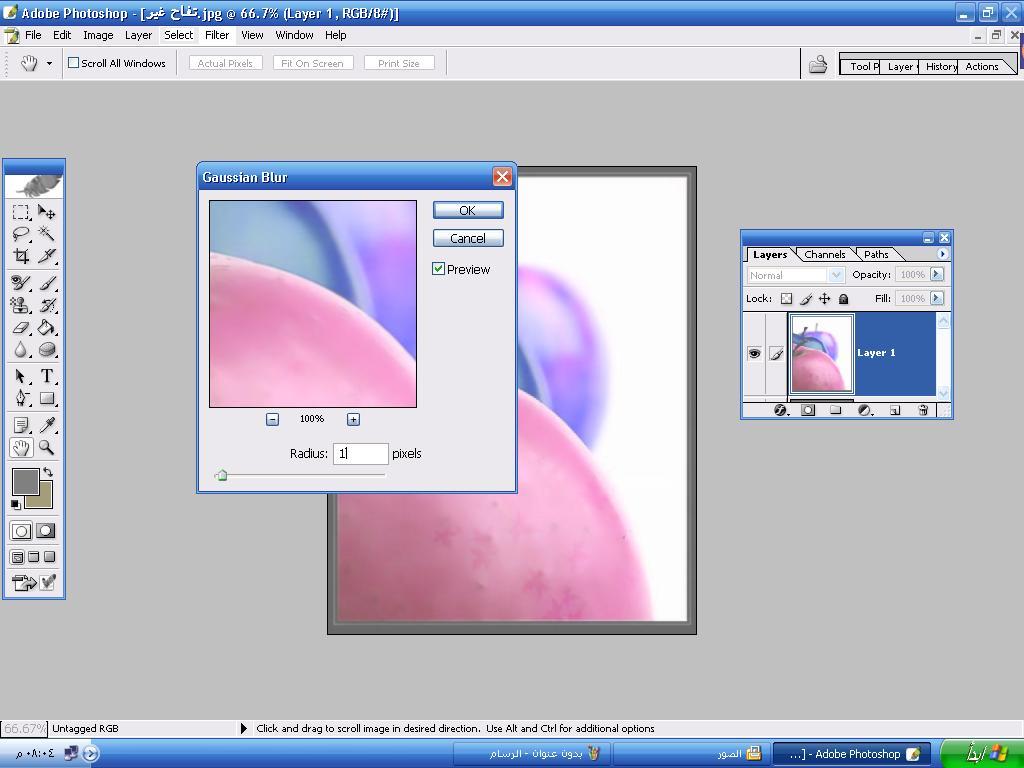
Task: Pick the History Brush tool
Action: (46, 305)
